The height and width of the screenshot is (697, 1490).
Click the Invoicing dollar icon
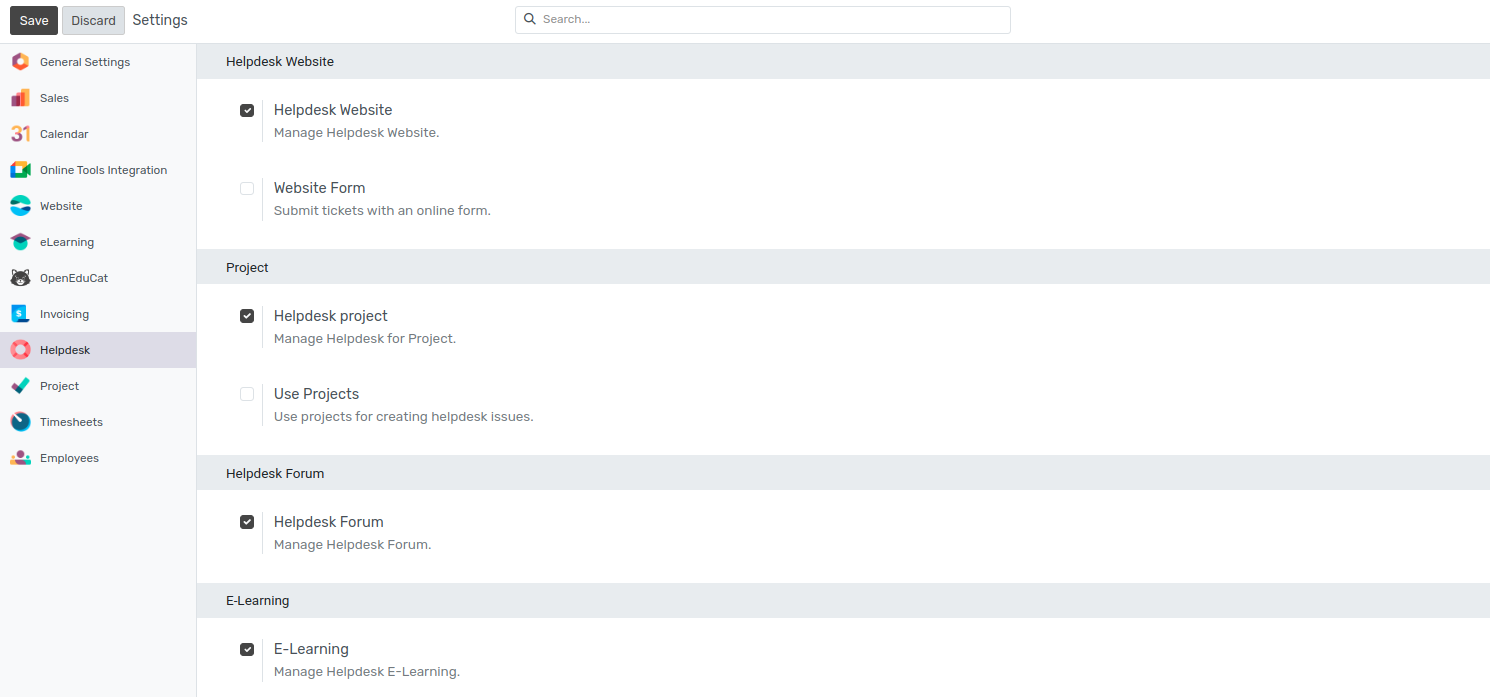pos(20,314)
